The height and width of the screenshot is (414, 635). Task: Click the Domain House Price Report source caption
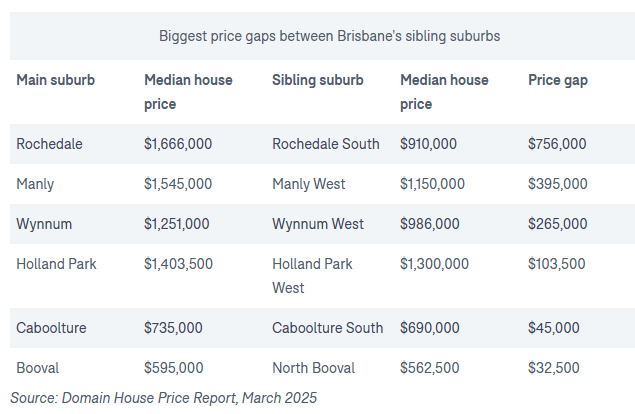[x=164, y=398]
